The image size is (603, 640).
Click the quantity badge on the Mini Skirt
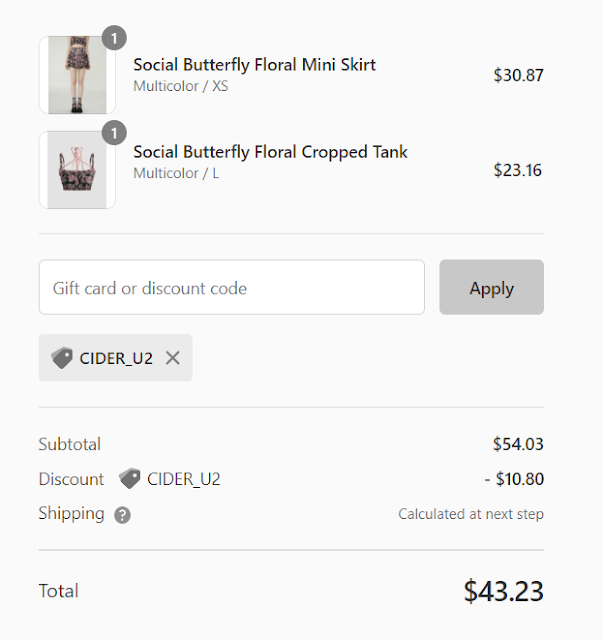click(114, 38)
